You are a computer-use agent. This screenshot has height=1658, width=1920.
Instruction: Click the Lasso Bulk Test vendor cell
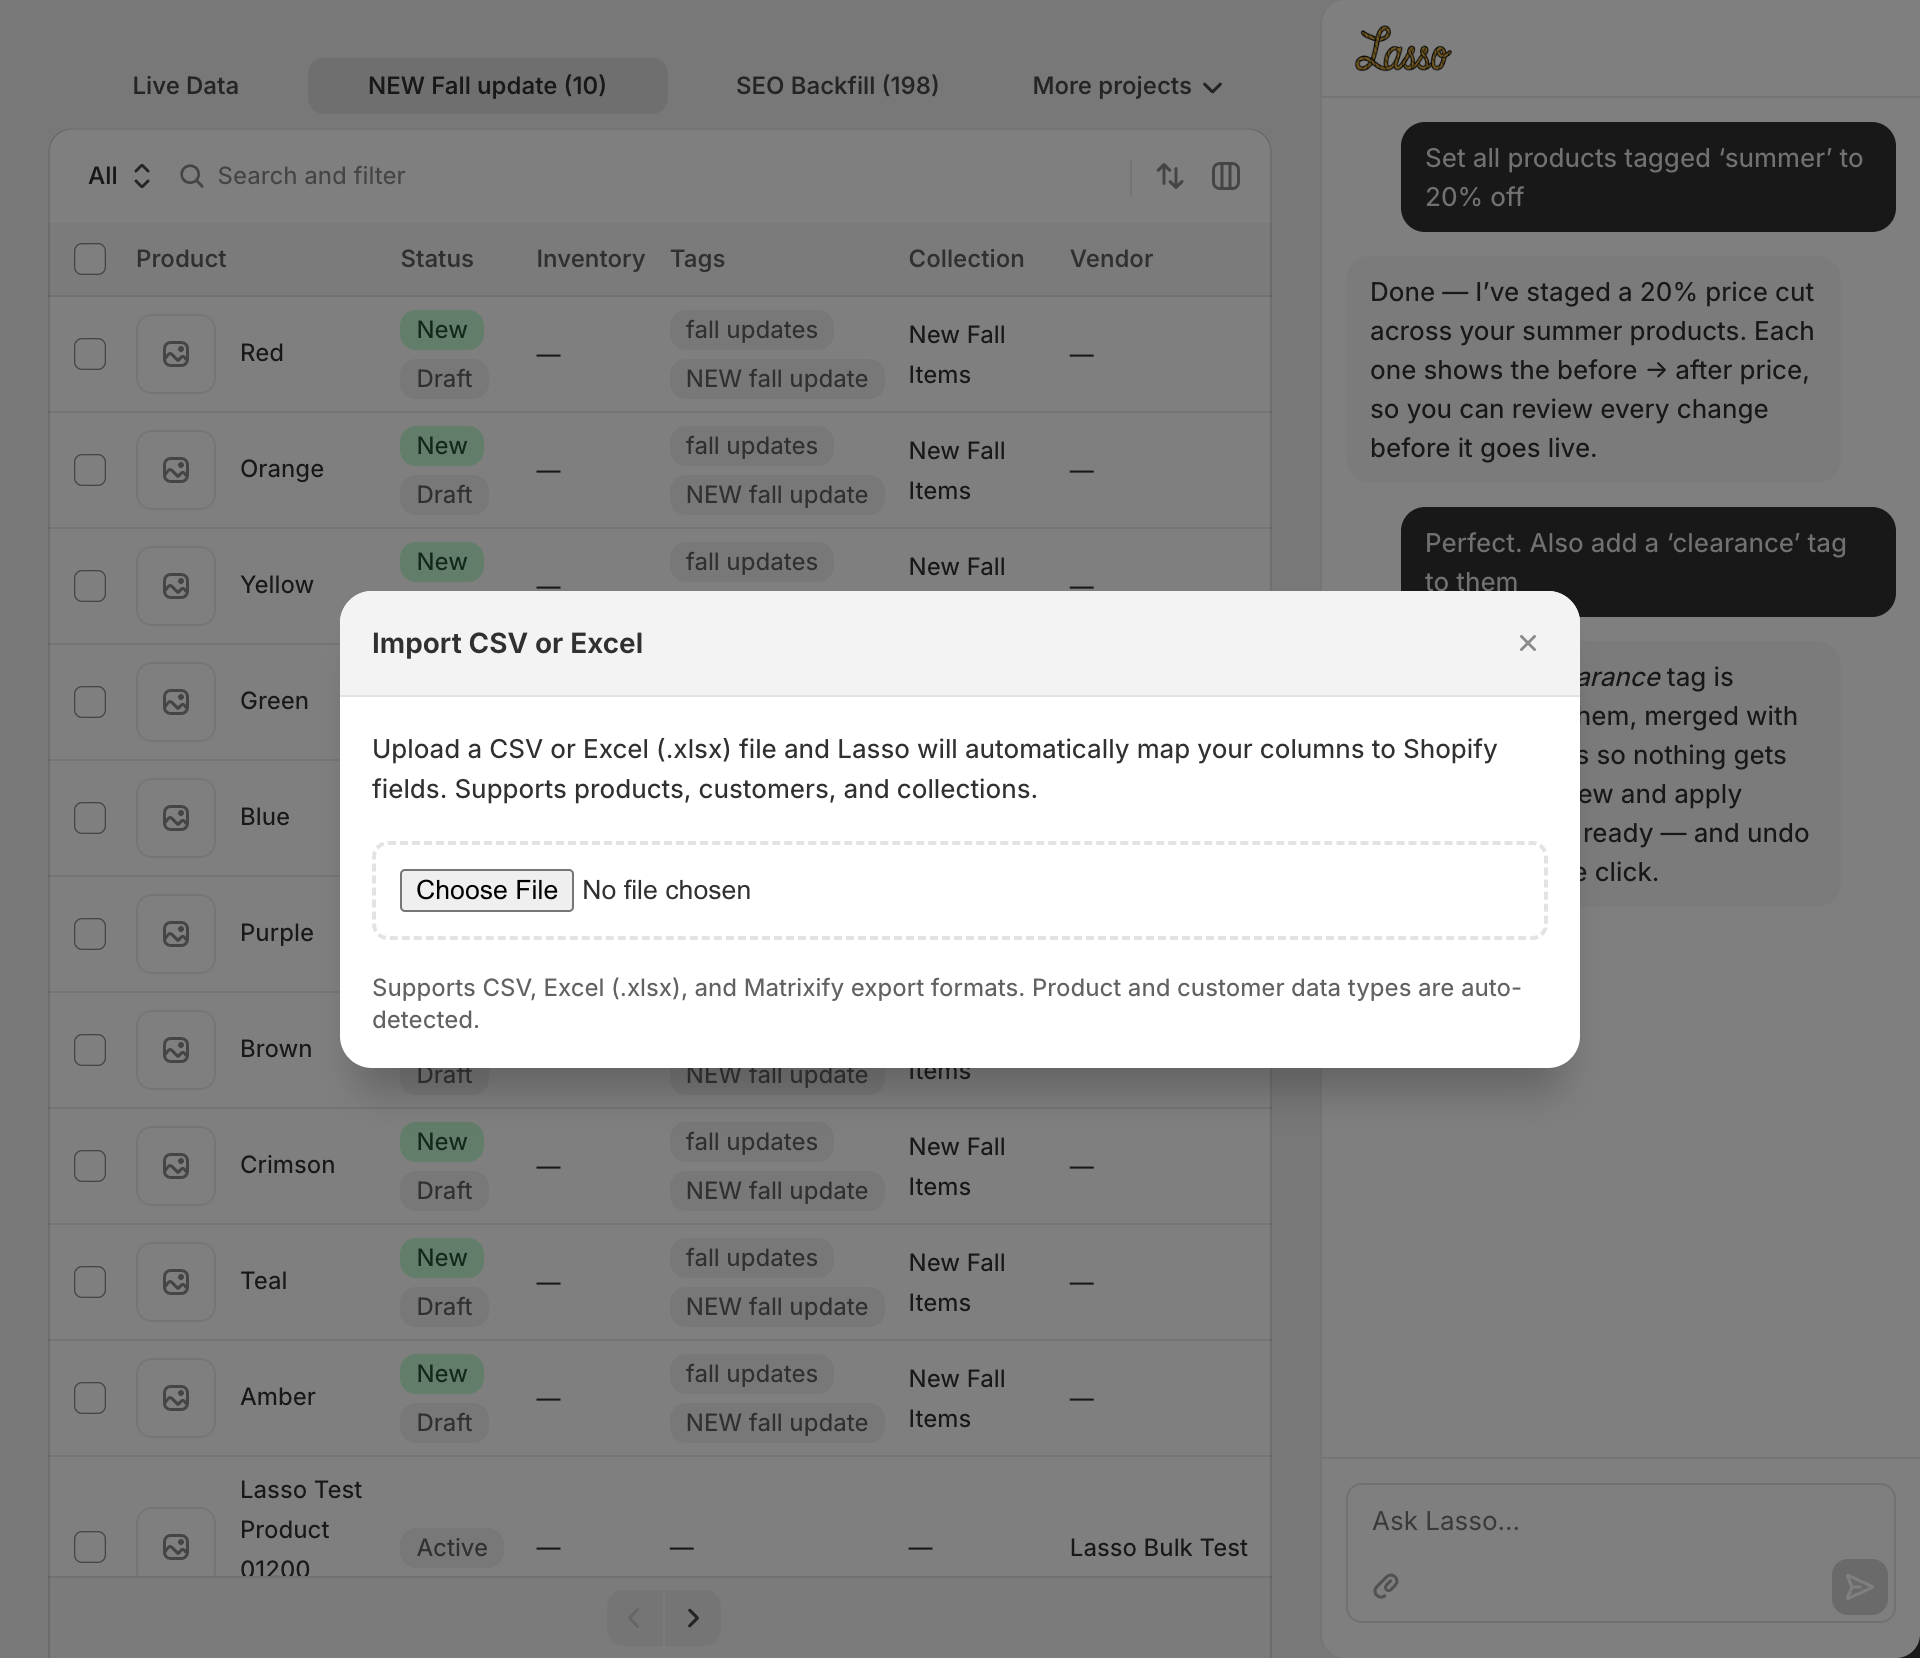click(1159, 1548)
